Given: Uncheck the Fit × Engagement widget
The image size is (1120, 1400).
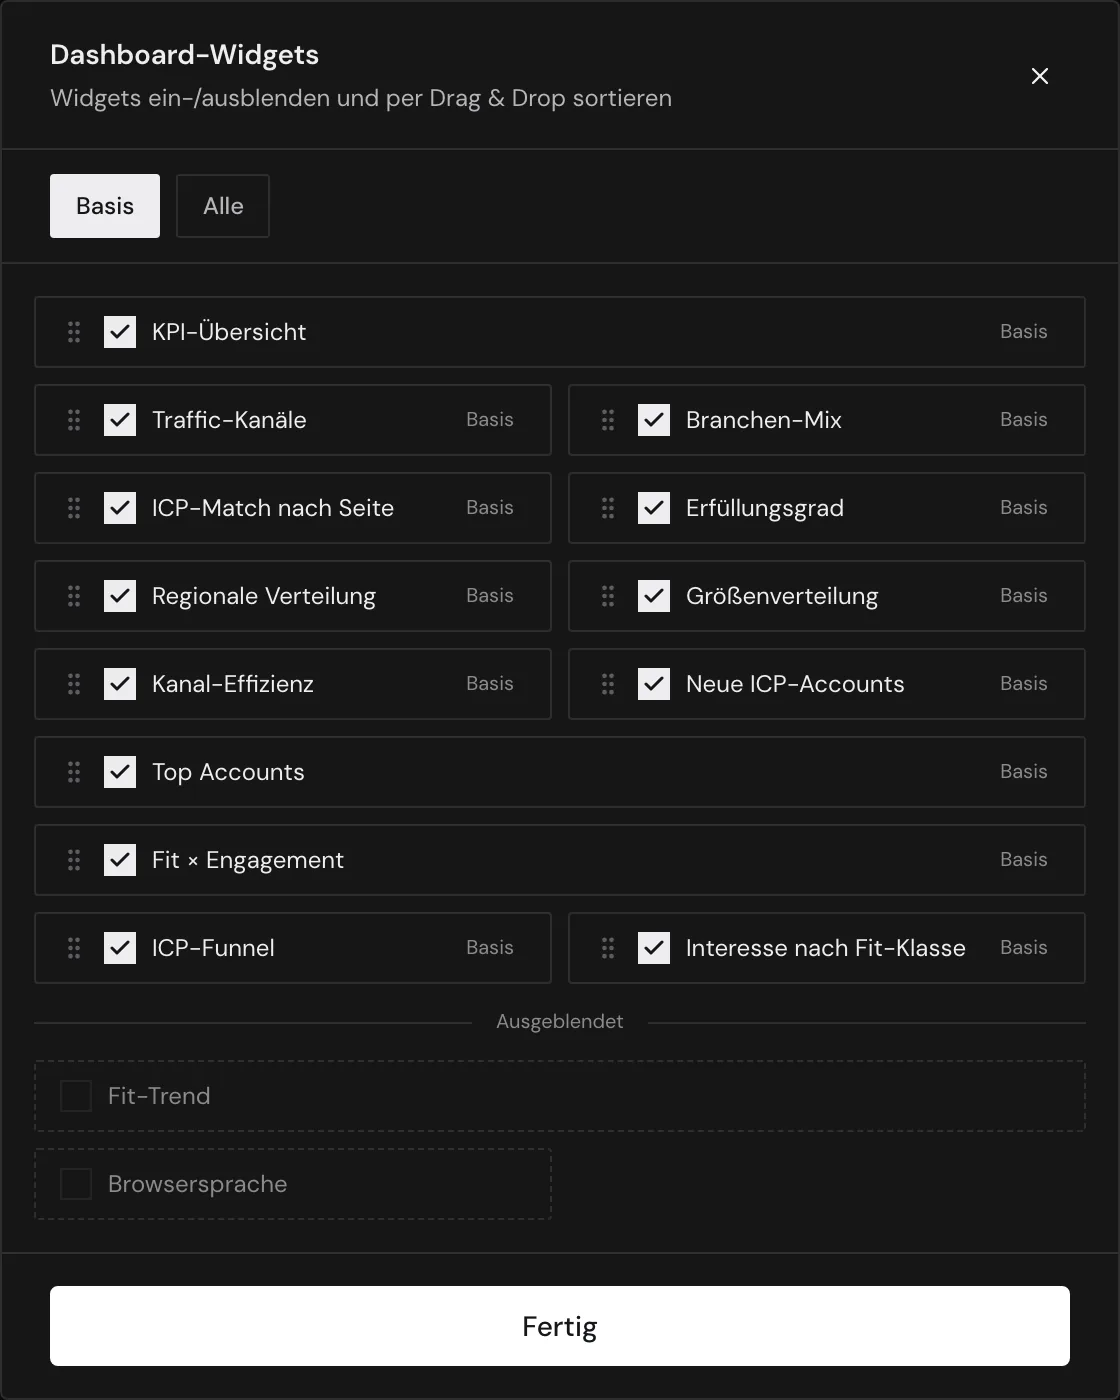Looking at the screenshot, I should pos(120,860).
